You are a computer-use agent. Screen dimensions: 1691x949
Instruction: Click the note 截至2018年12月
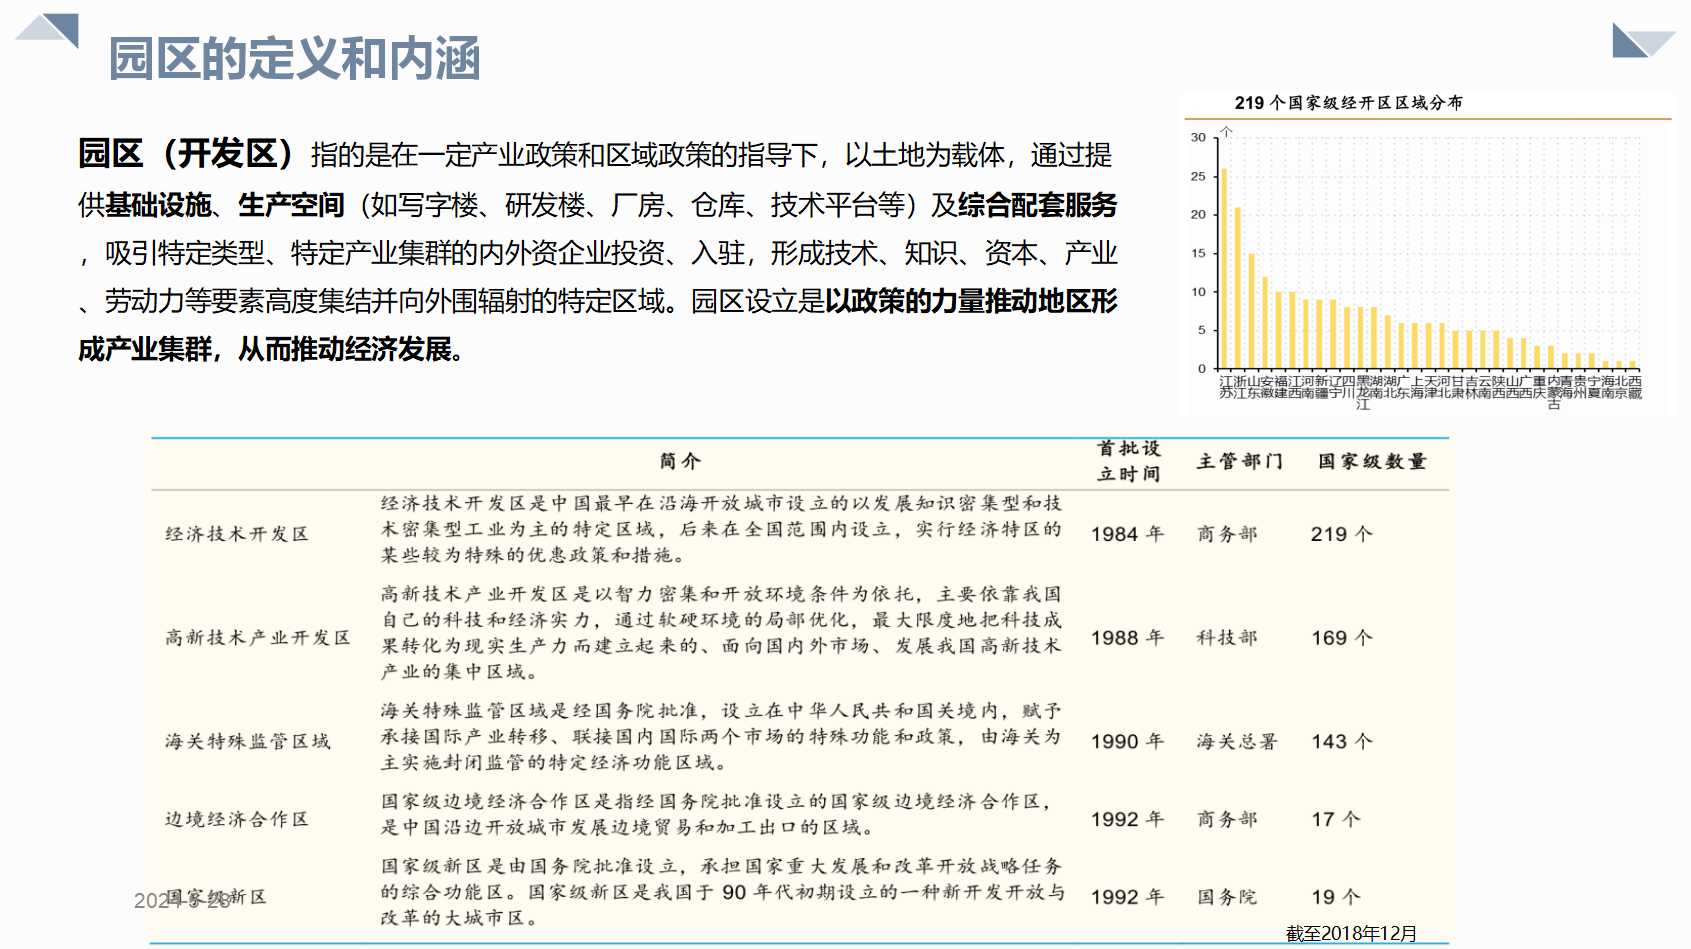[1352, 931]
